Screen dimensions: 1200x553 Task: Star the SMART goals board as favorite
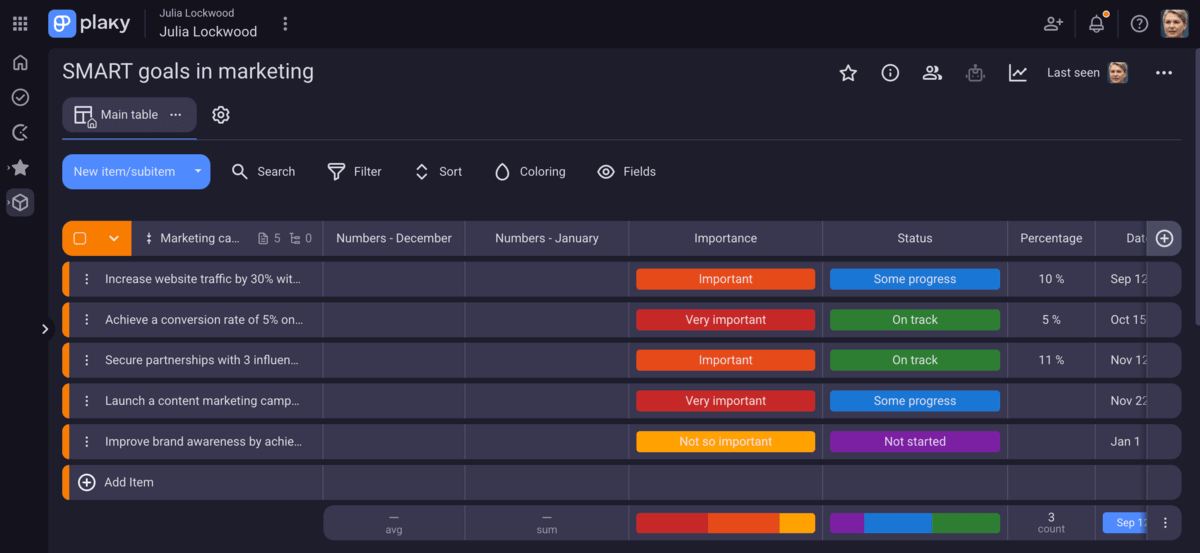(x=848, y=73)
